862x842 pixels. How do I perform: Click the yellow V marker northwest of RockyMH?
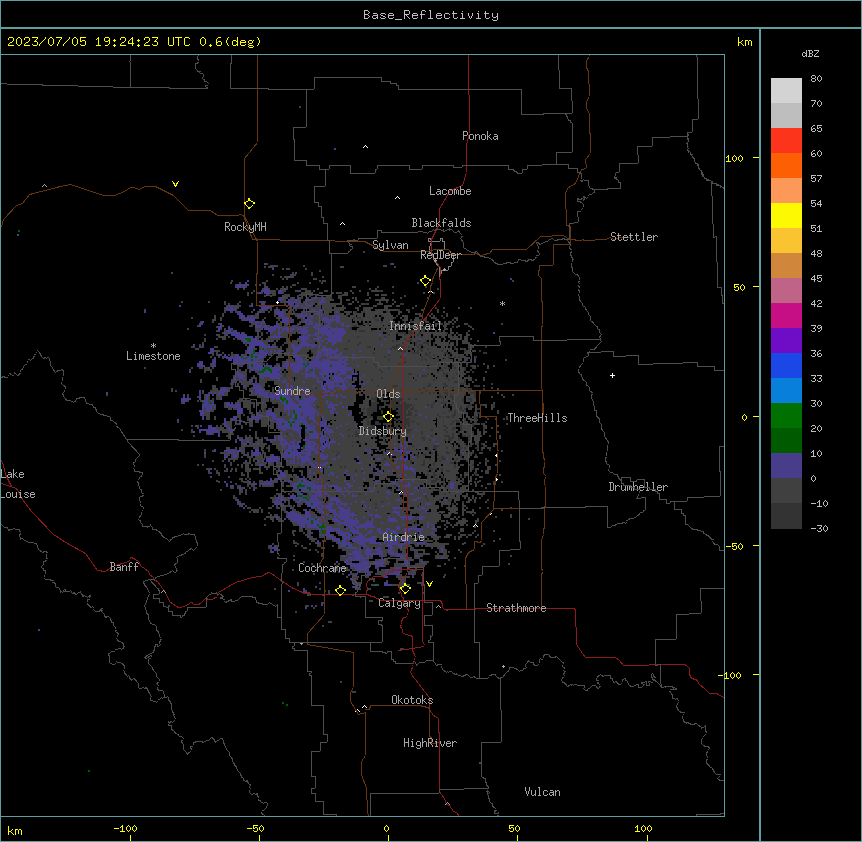pos(175,184)
